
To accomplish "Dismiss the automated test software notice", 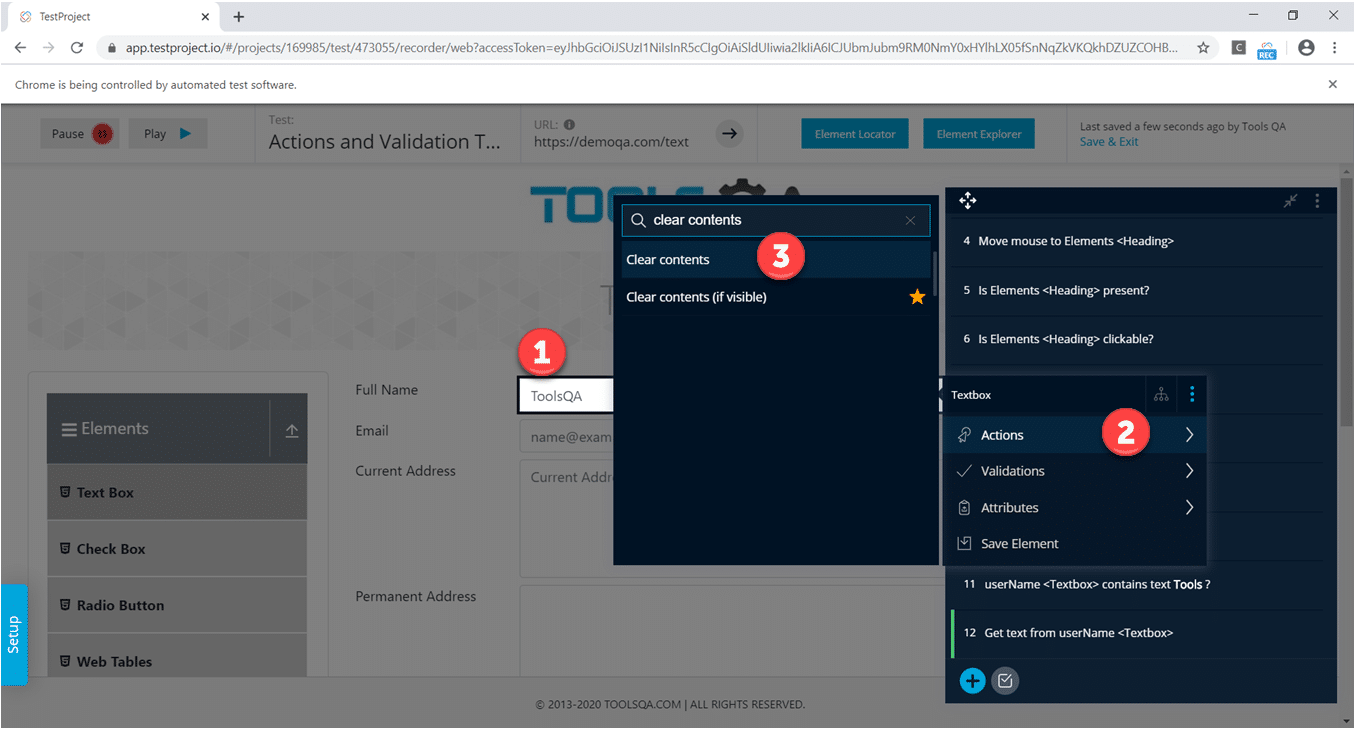I will (1332, 85).
